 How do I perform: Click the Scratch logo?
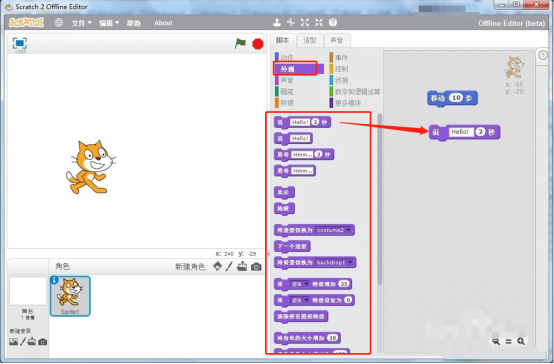[26, 23]
